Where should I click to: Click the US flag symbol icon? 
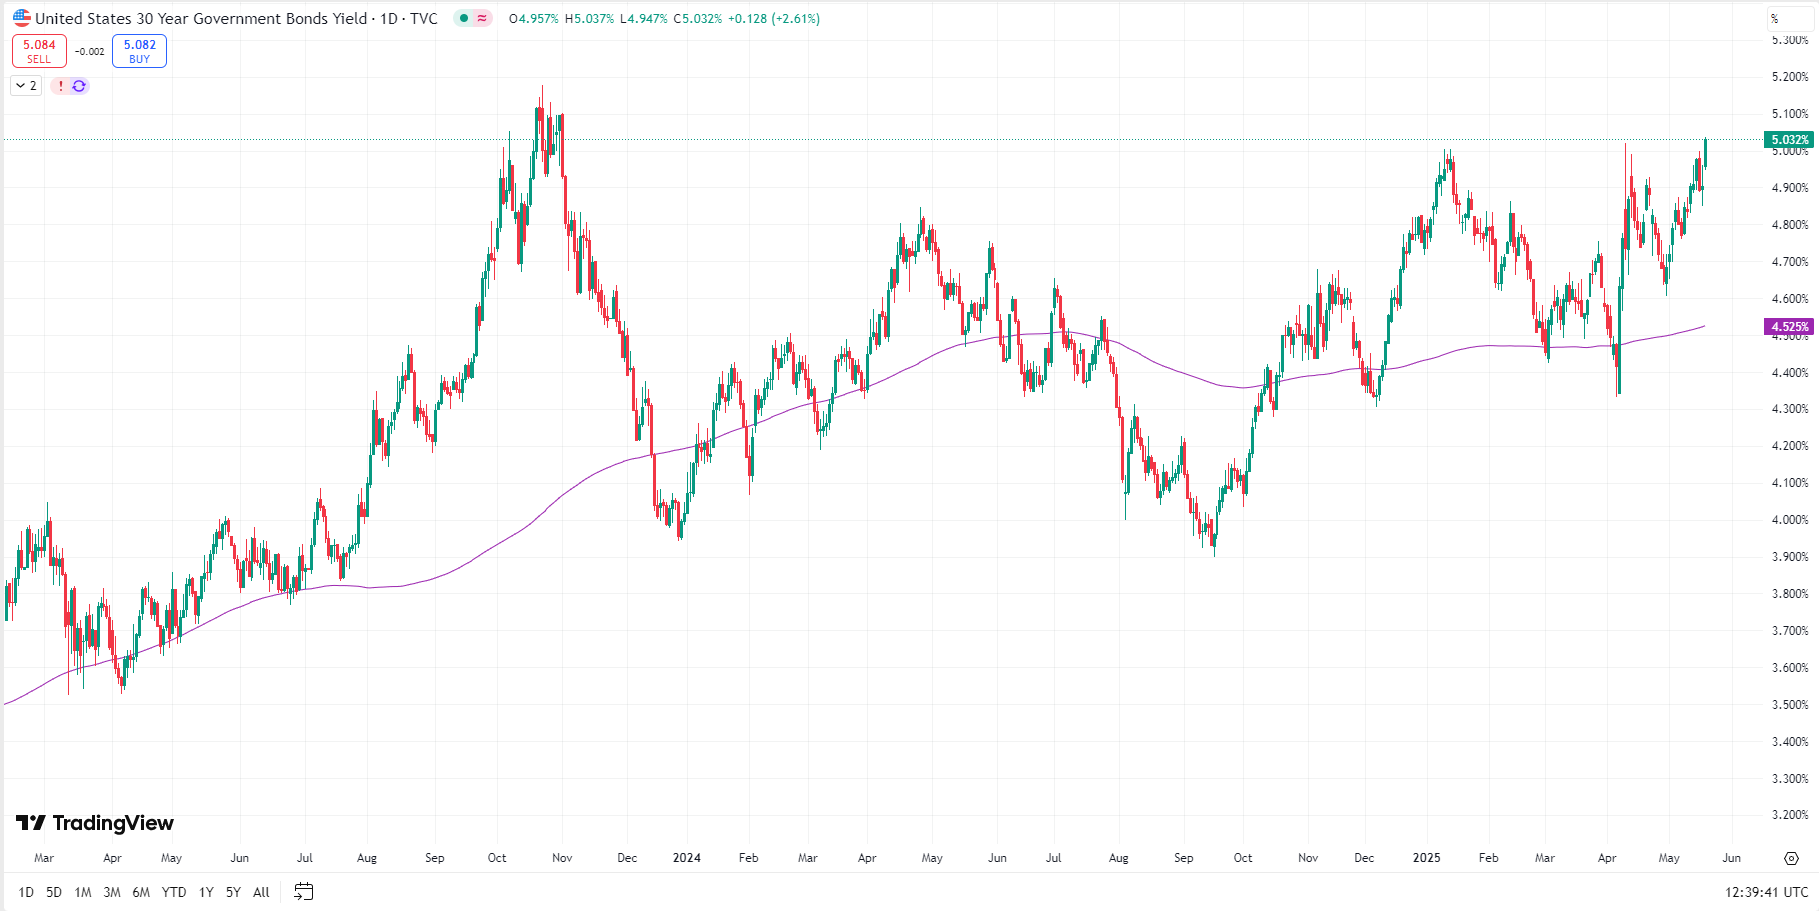tap(22, 18)
